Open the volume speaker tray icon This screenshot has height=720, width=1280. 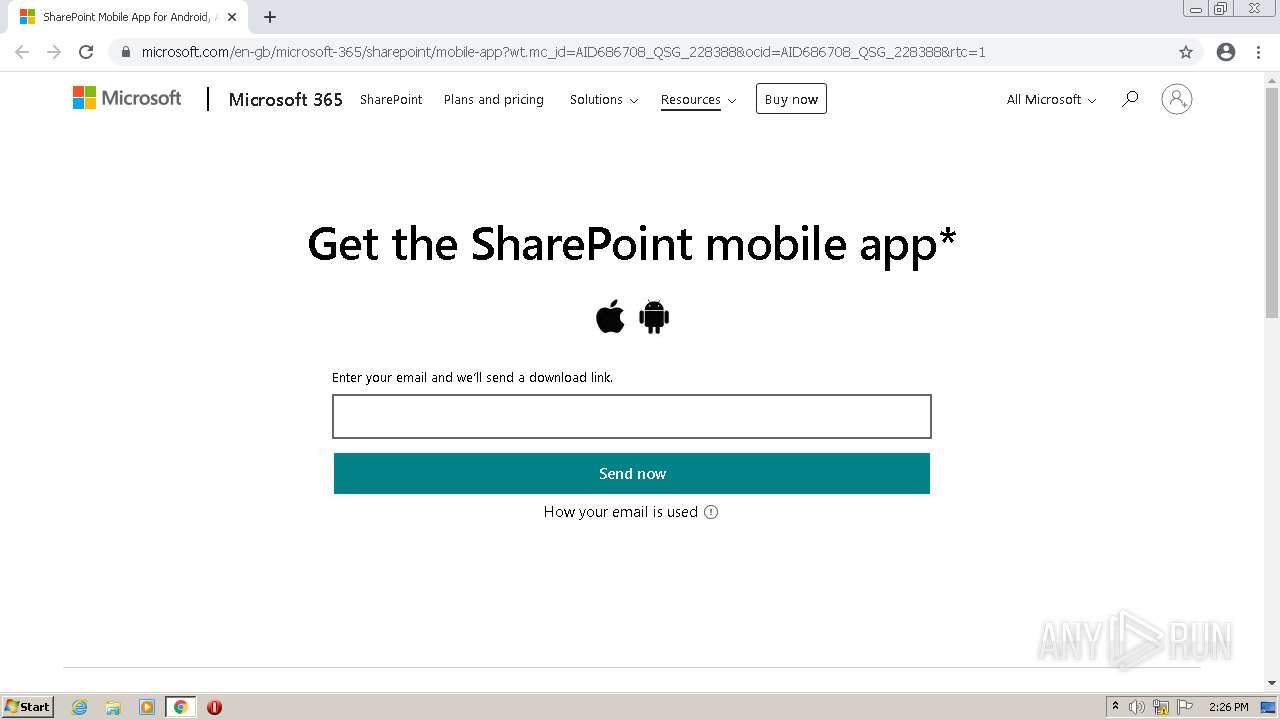coord(1137,707)
